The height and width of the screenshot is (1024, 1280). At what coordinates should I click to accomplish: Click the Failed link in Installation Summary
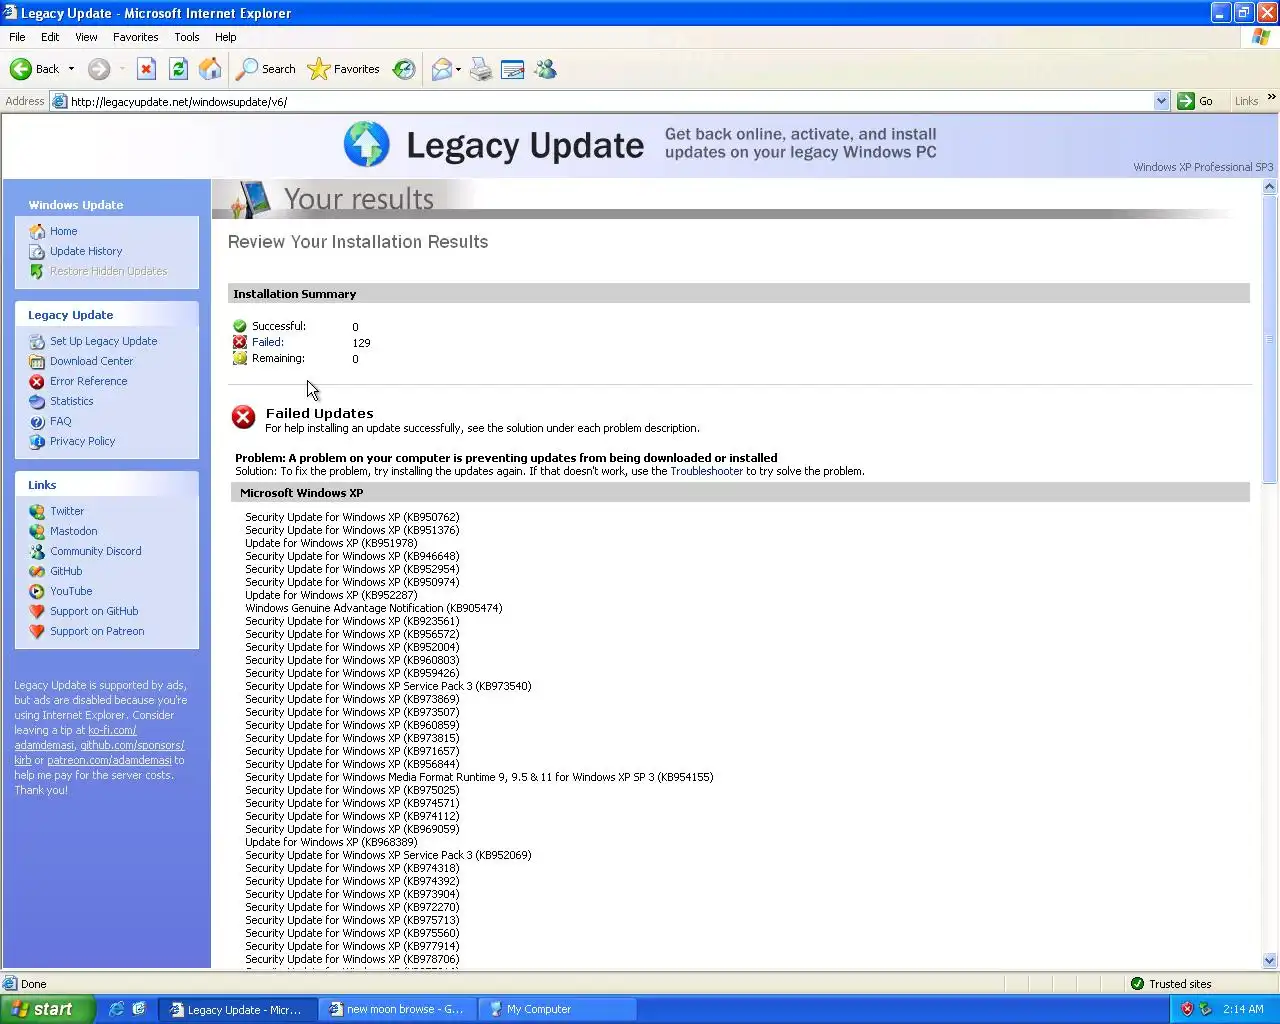coord(267,342)
